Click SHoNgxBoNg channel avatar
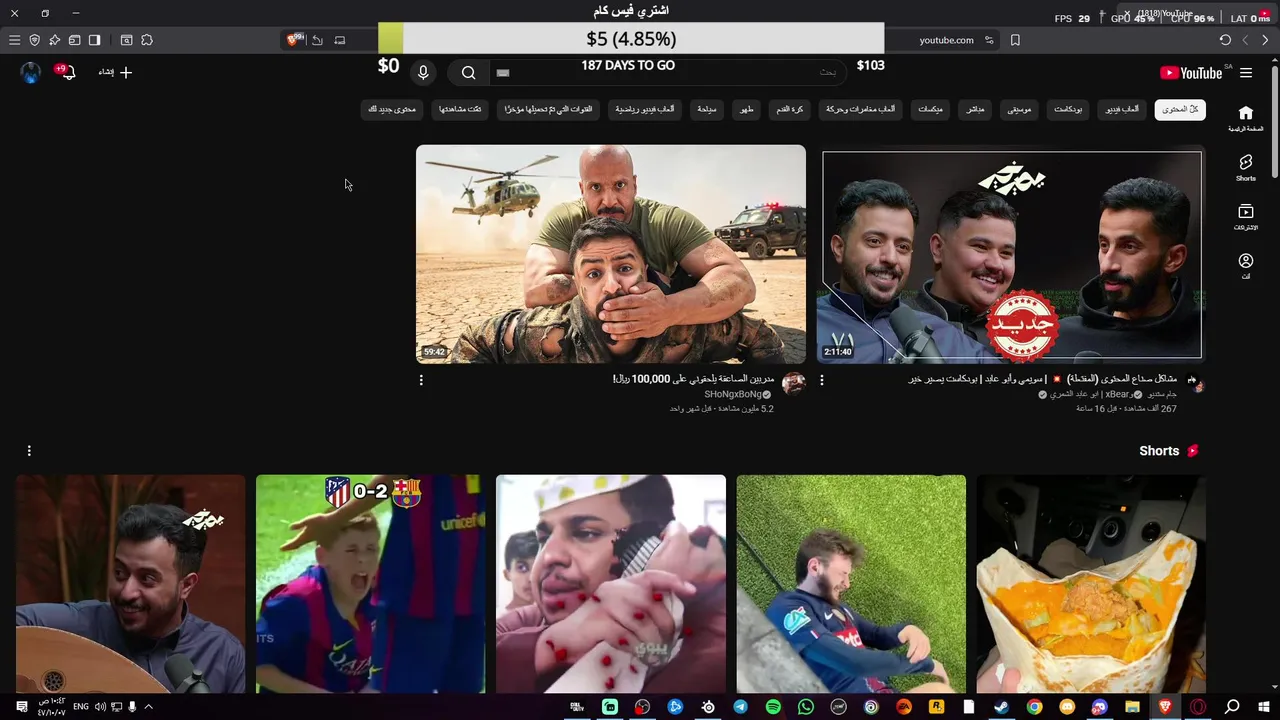This screenshot has height=720, width=1280. click(x=794, y=384)
